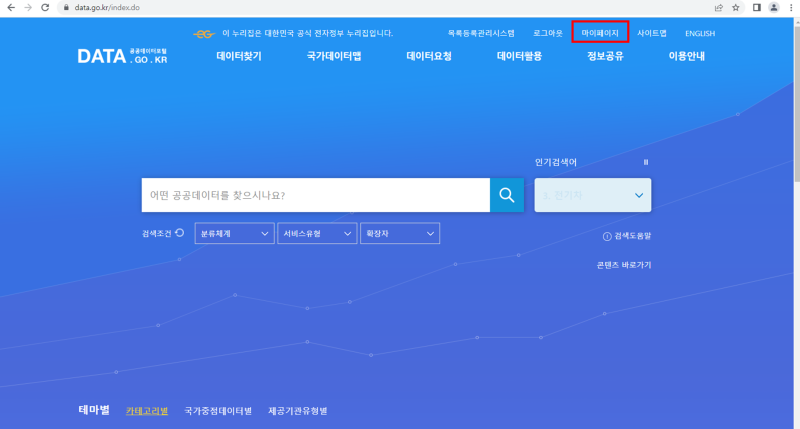
Task: Open the browser profile avatar icon
Action: 774,8
